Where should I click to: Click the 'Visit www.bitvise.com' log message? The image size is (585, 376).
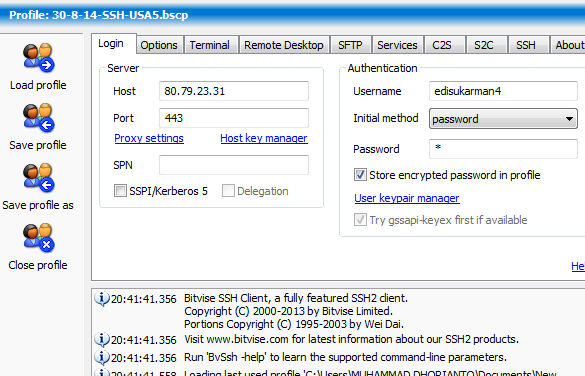351,339
